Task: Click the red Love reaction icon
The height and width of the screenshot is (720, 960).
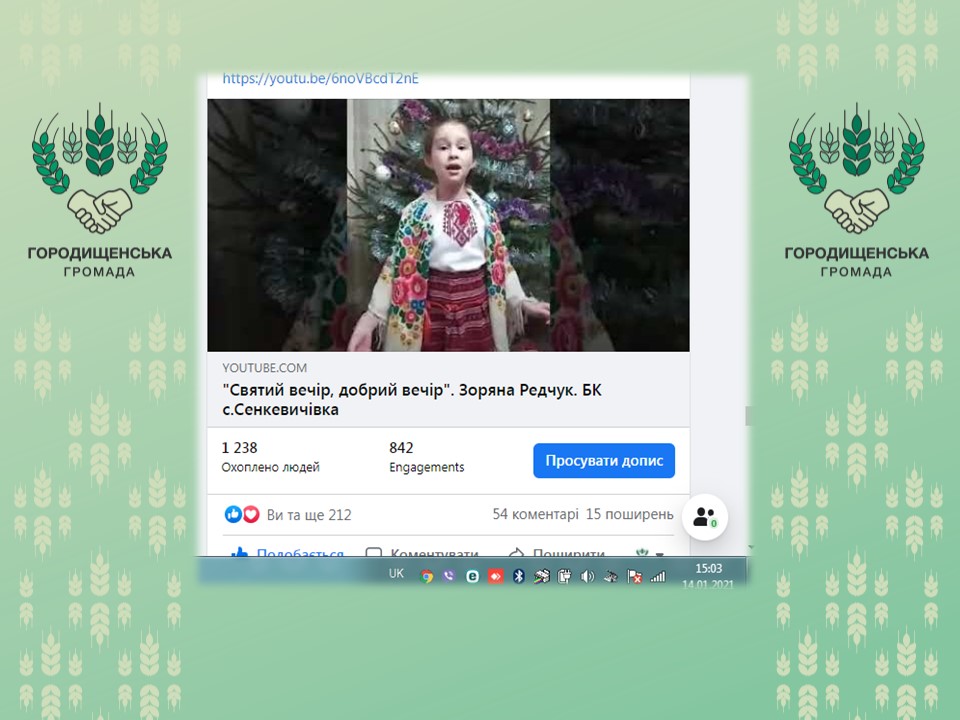Action: point(251,514)
